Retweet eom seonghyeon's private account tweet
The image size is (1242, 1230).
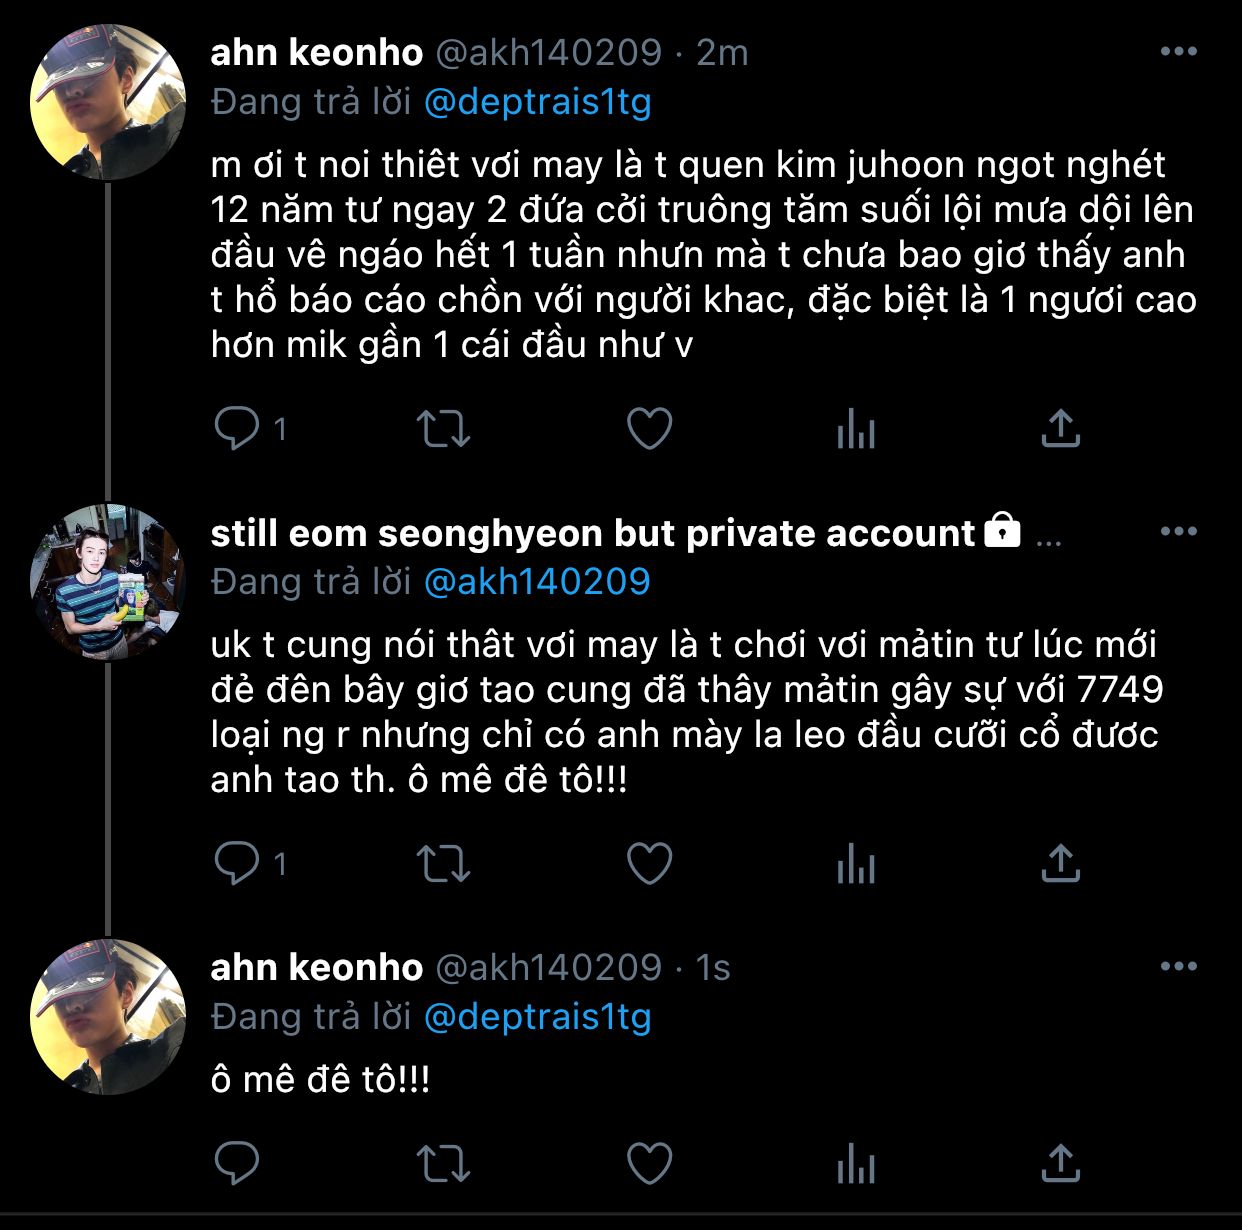[x=443, y=863]
